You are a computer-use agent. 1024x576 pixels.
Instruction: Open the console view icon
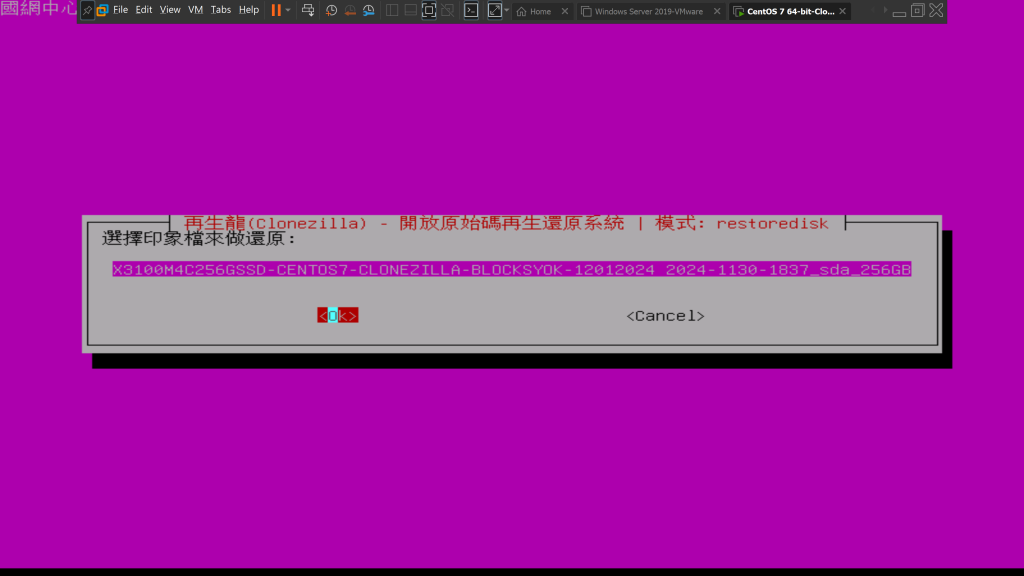coord(470,10)
